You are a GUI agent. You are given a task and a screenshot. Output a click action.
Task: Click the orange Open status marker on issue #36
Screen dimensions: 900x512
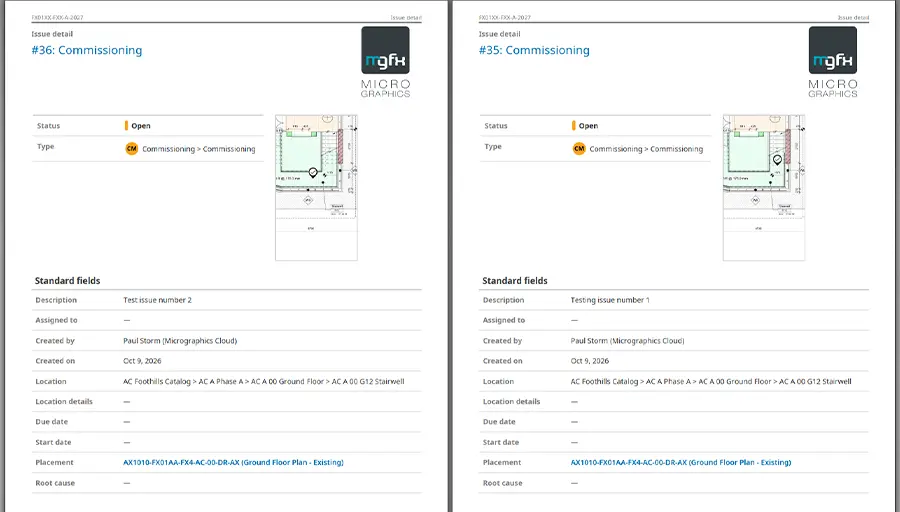tap(126, 126)
